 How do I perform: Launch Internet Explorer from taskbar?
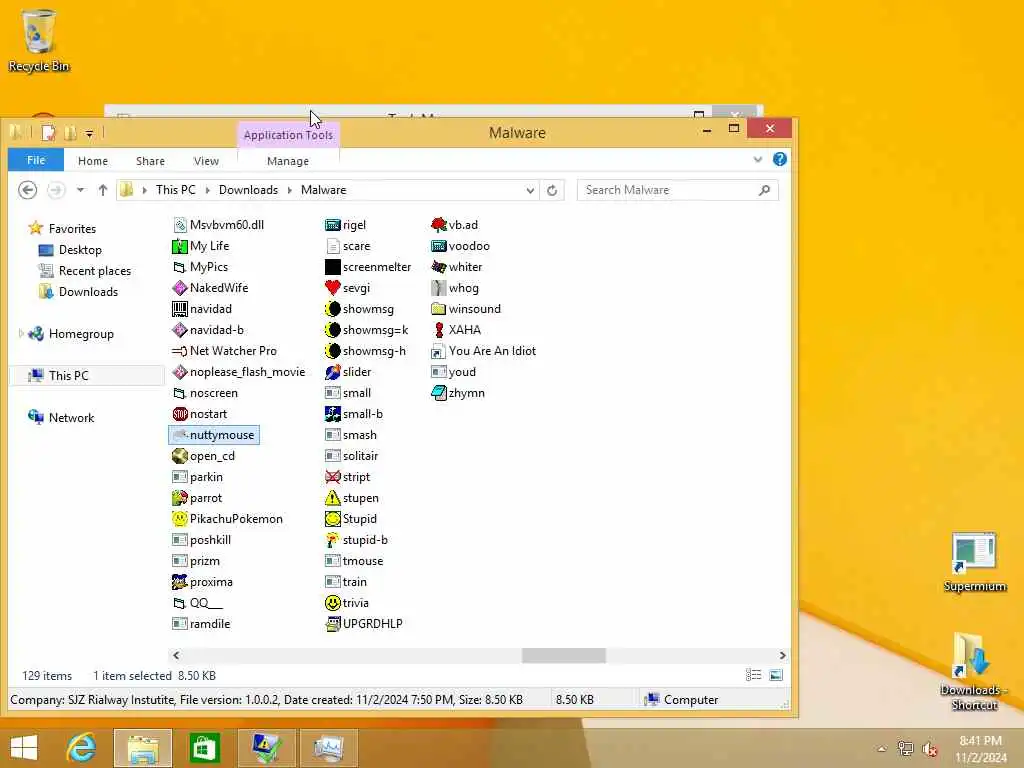[81, 748]
